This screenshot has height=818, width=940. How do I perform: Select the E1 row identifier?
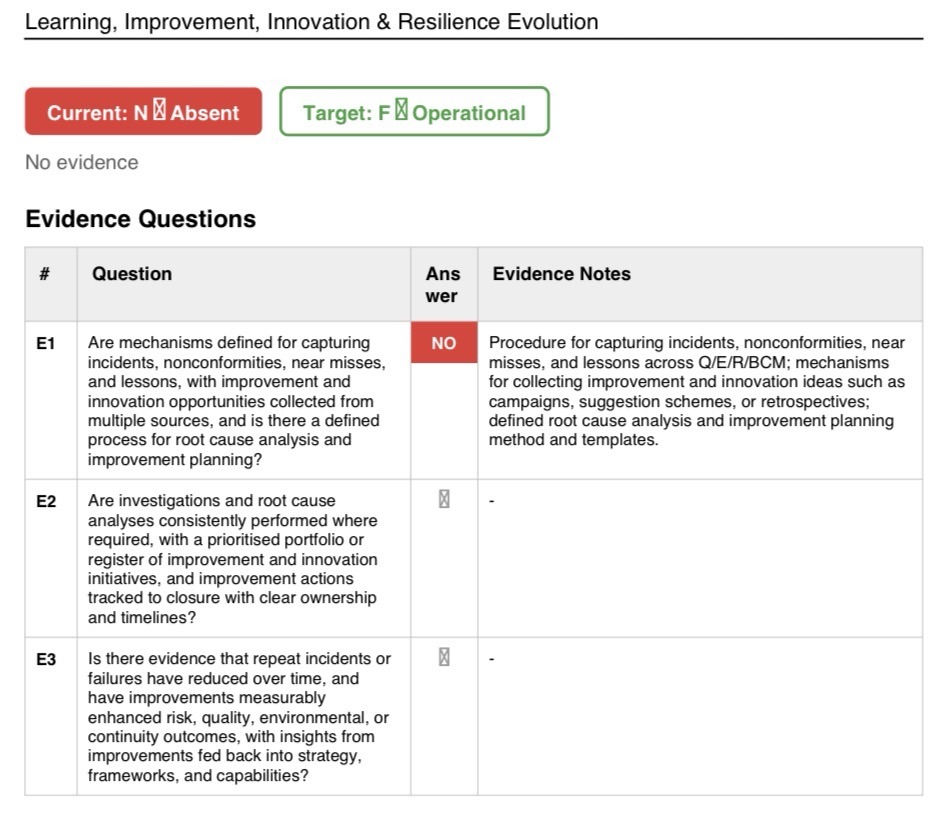[x=46, y=343]
